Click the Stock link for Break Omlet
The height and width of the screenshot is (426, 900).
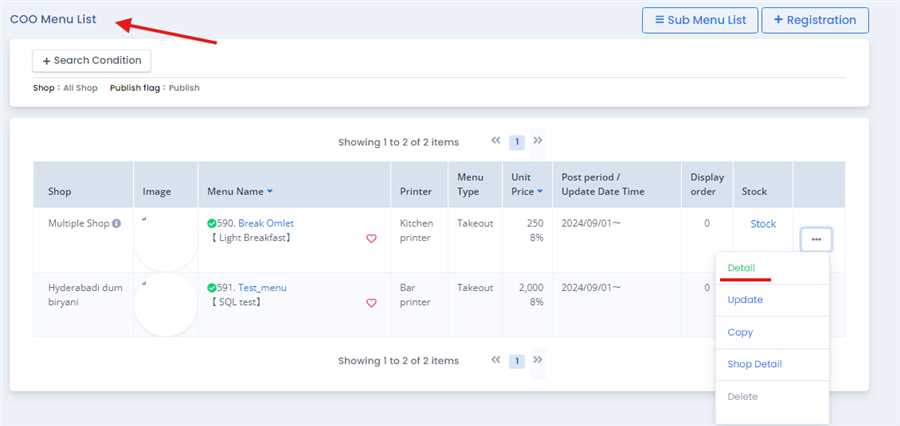763,224
